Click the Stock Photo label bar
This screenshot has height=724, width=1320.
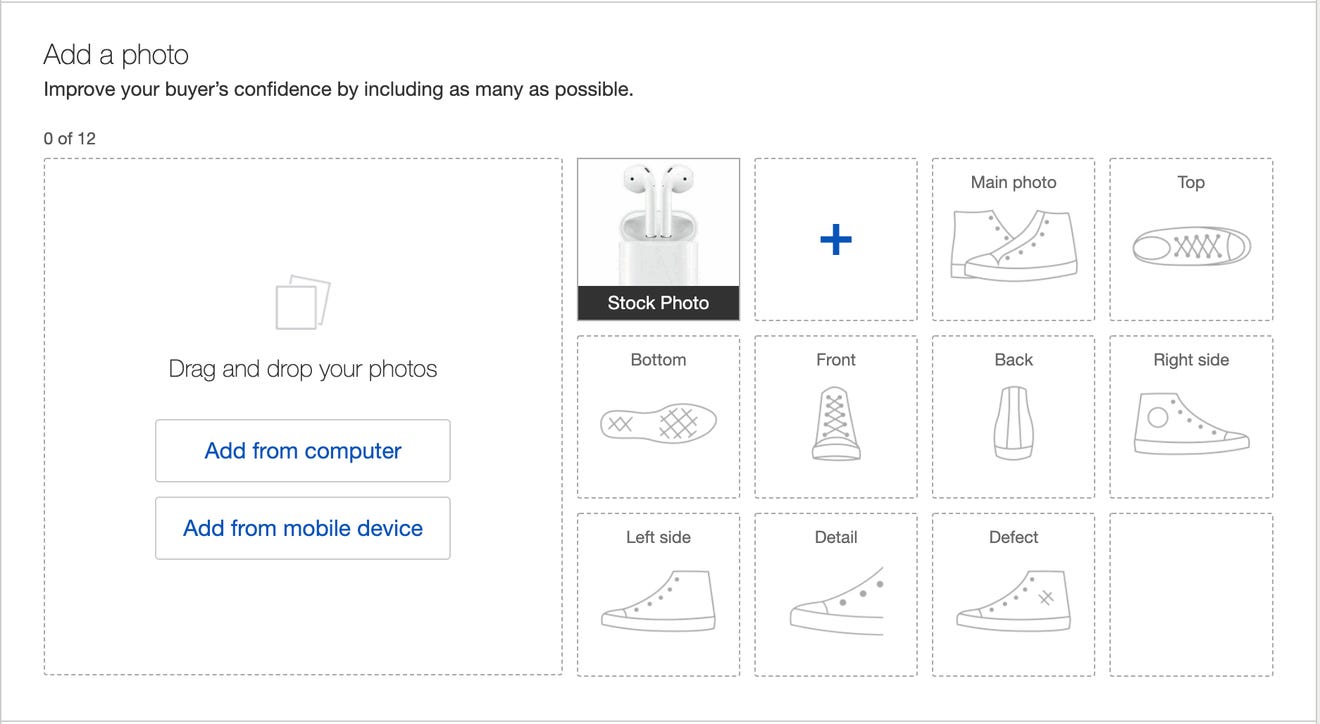pos(657,302)
